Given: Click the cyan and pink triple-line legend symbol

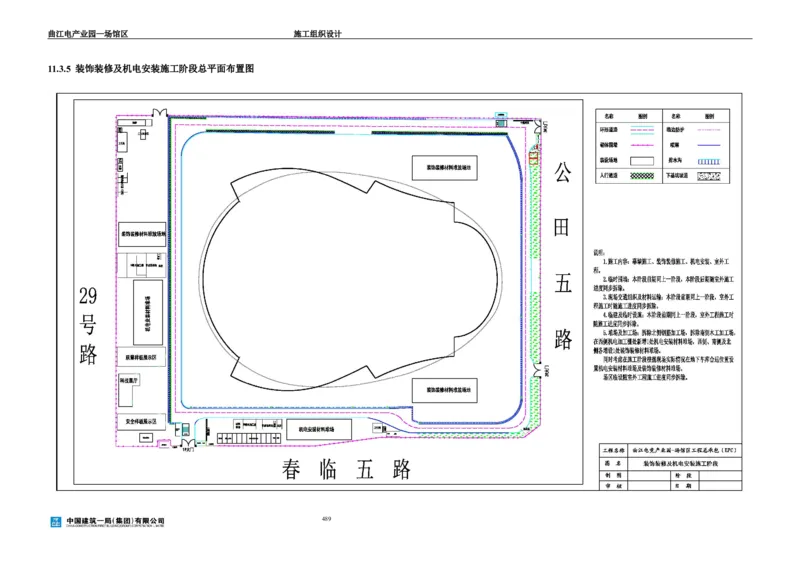Looking at the screenshot, I should point(642,131).
